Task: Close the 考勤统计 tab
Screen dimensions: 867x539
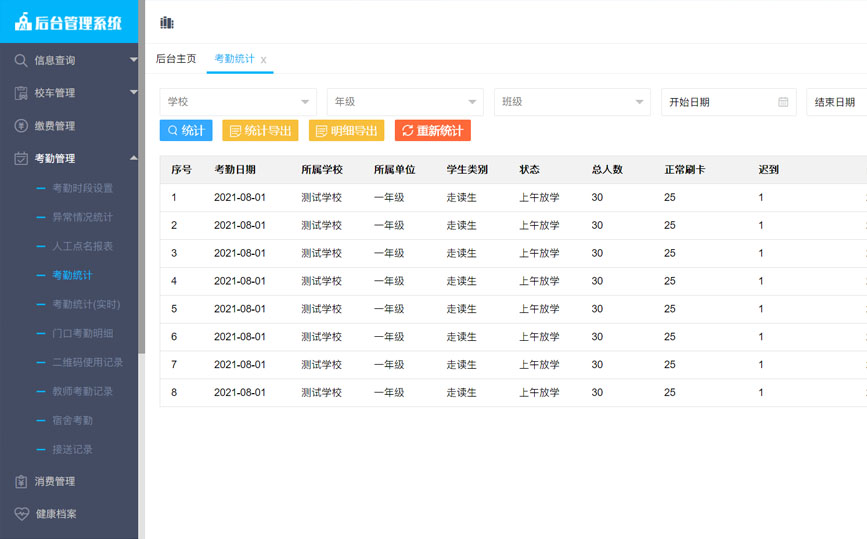Action: [x=263, y=60]
